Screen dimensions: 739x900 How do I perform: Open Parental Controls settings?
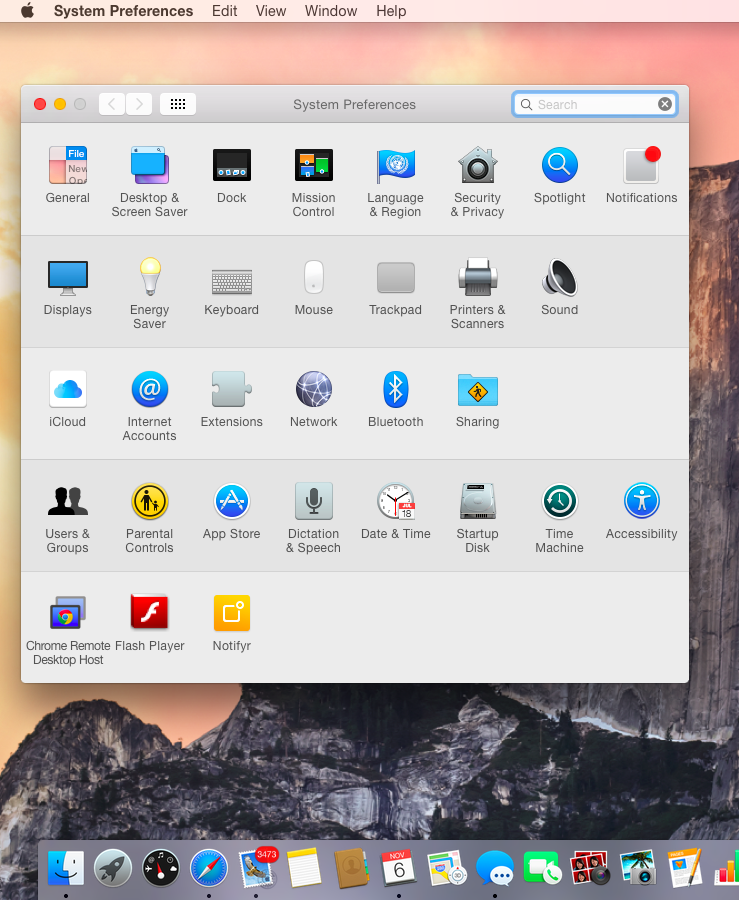click(150, 502)
